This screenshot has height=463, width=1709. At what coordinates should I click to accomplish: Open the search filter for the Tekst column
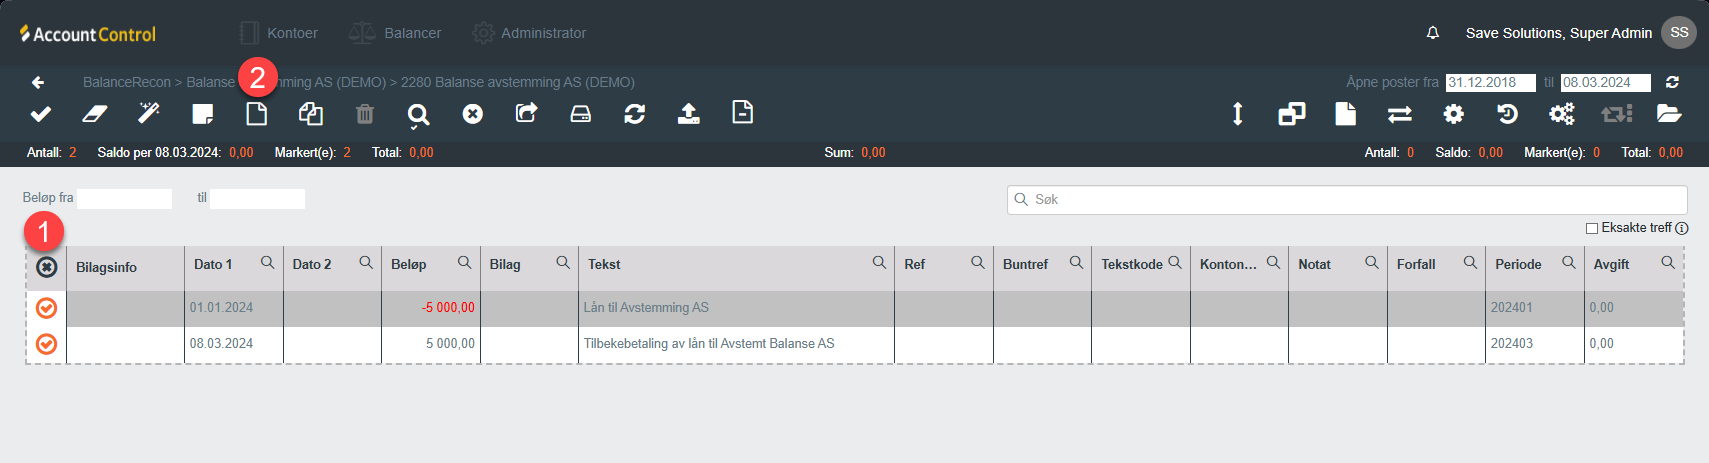pyautogui.click(x=879, y=263)
